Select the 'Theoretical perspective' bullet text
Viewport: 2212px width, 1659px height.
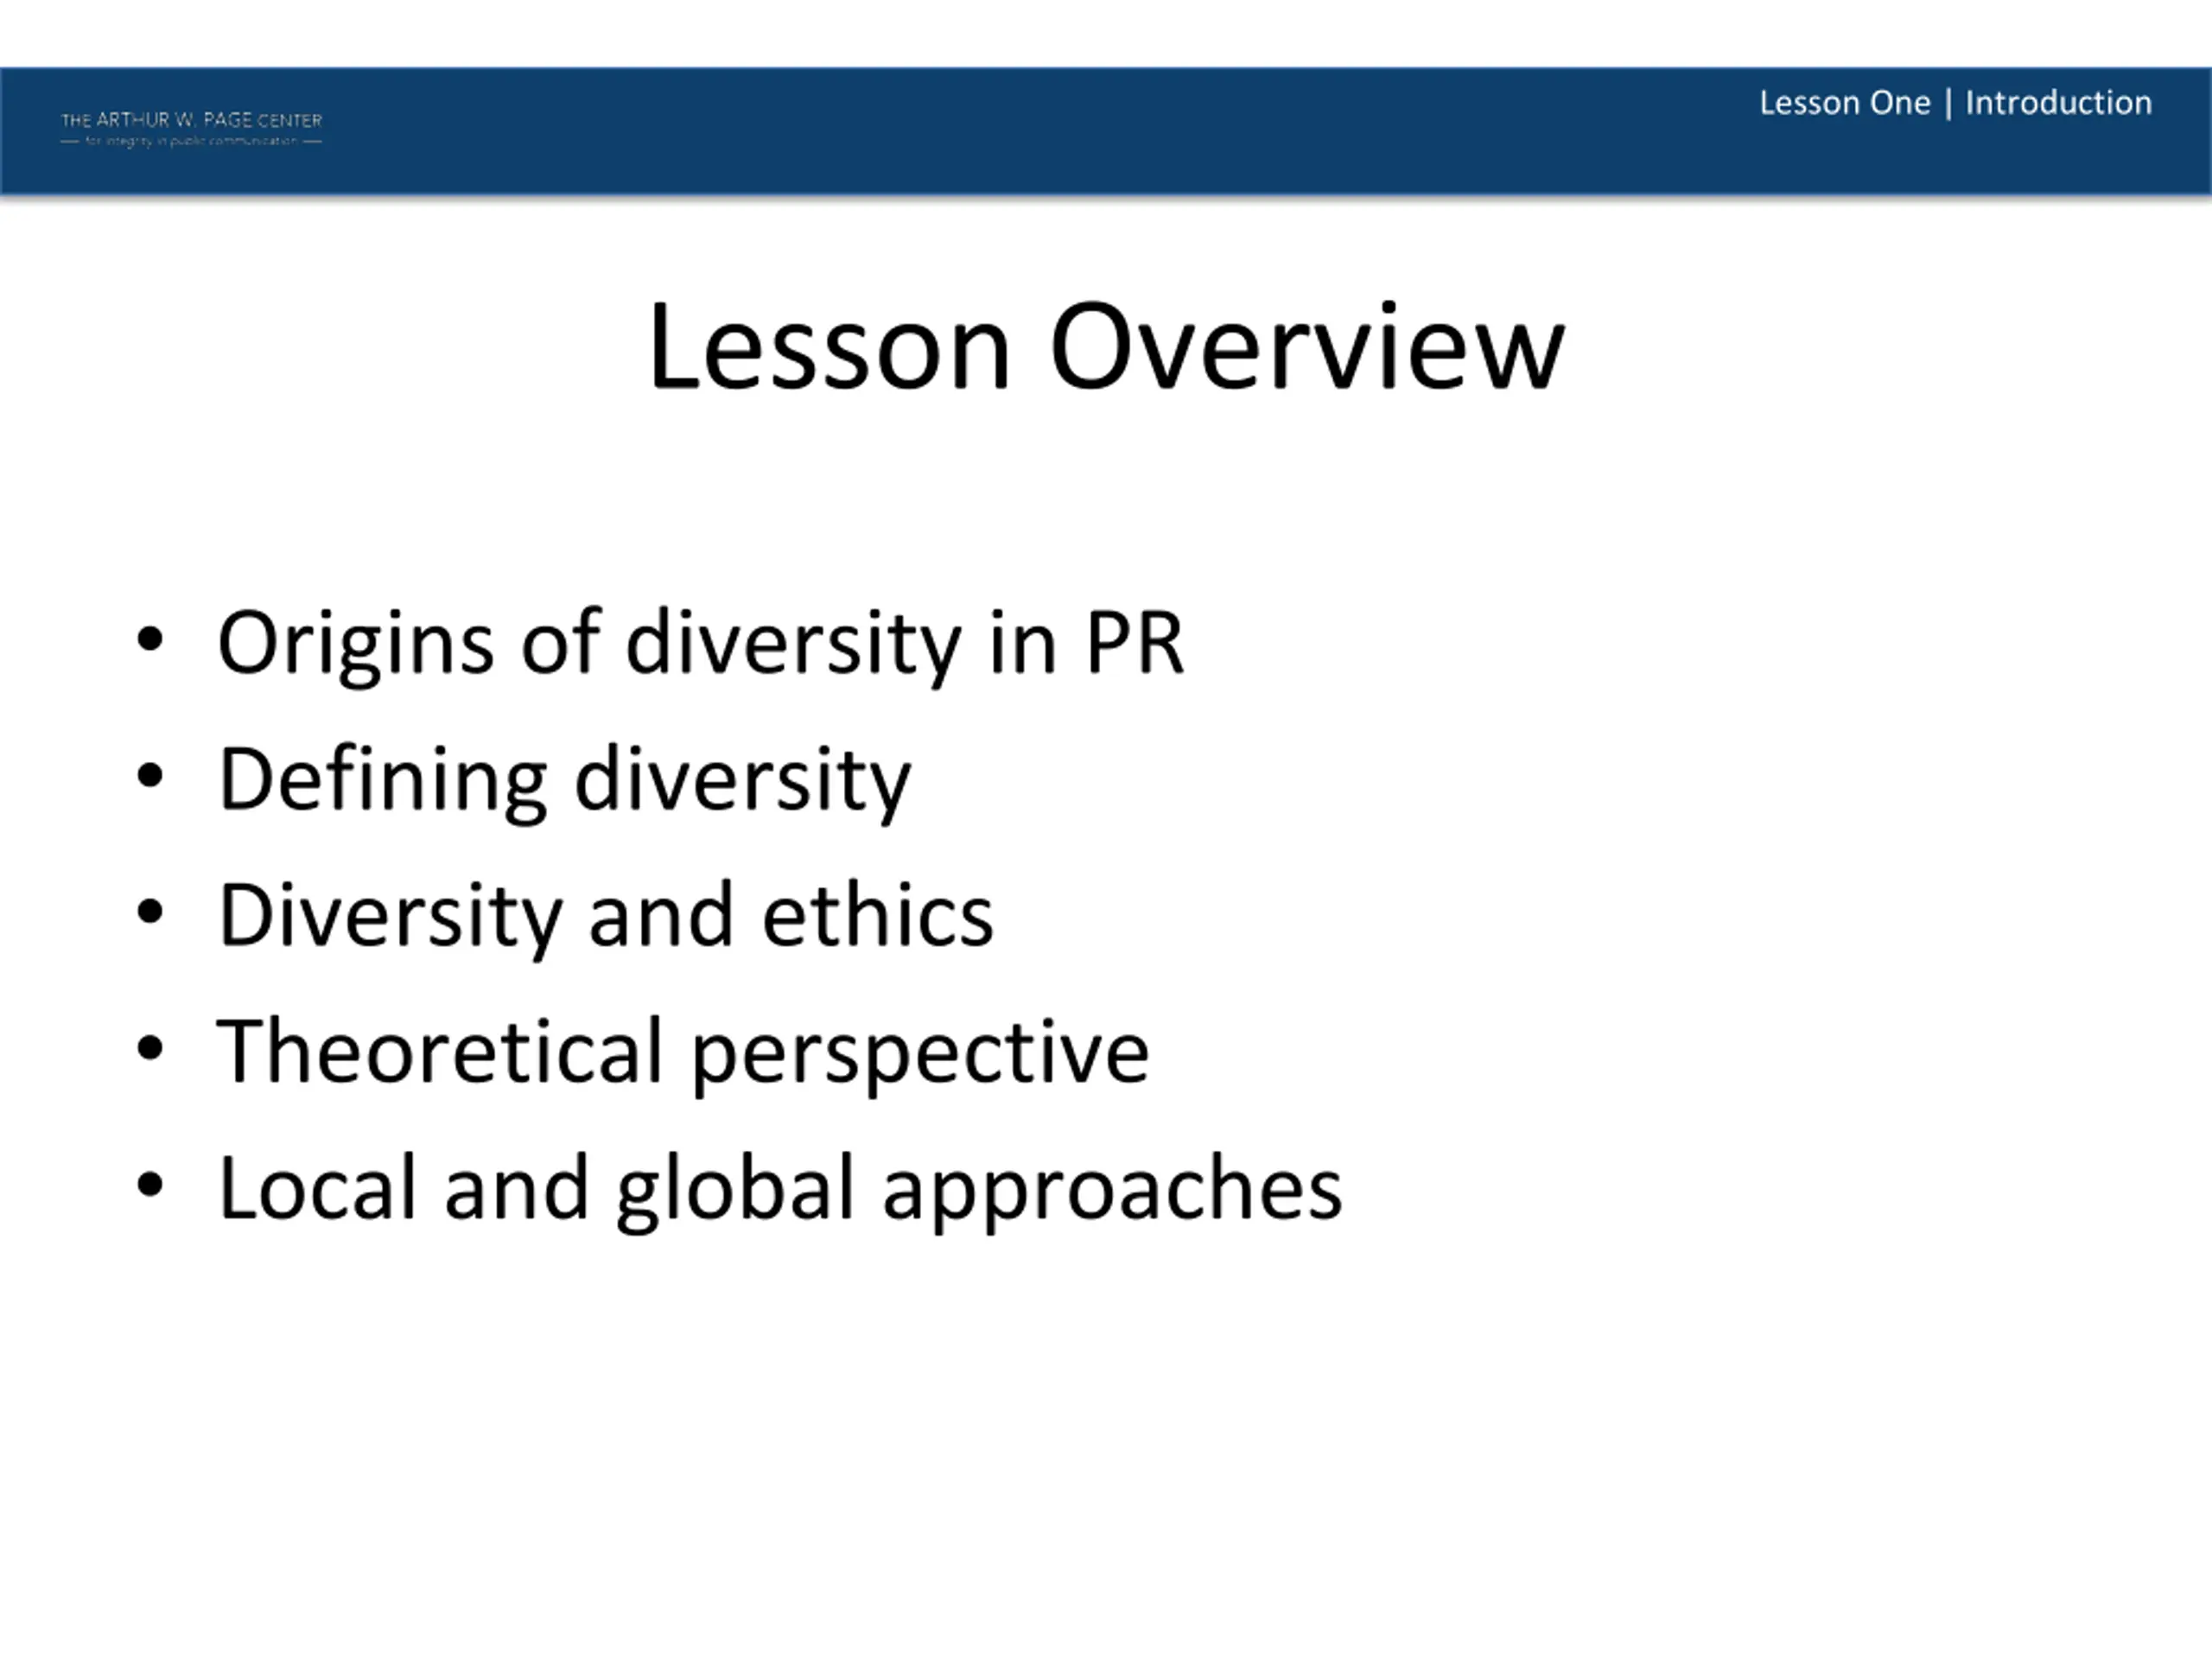(684, 1054)
